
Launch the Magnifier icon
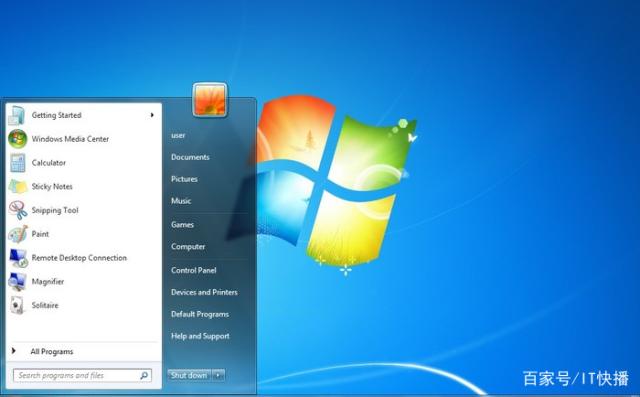point(18,282)
